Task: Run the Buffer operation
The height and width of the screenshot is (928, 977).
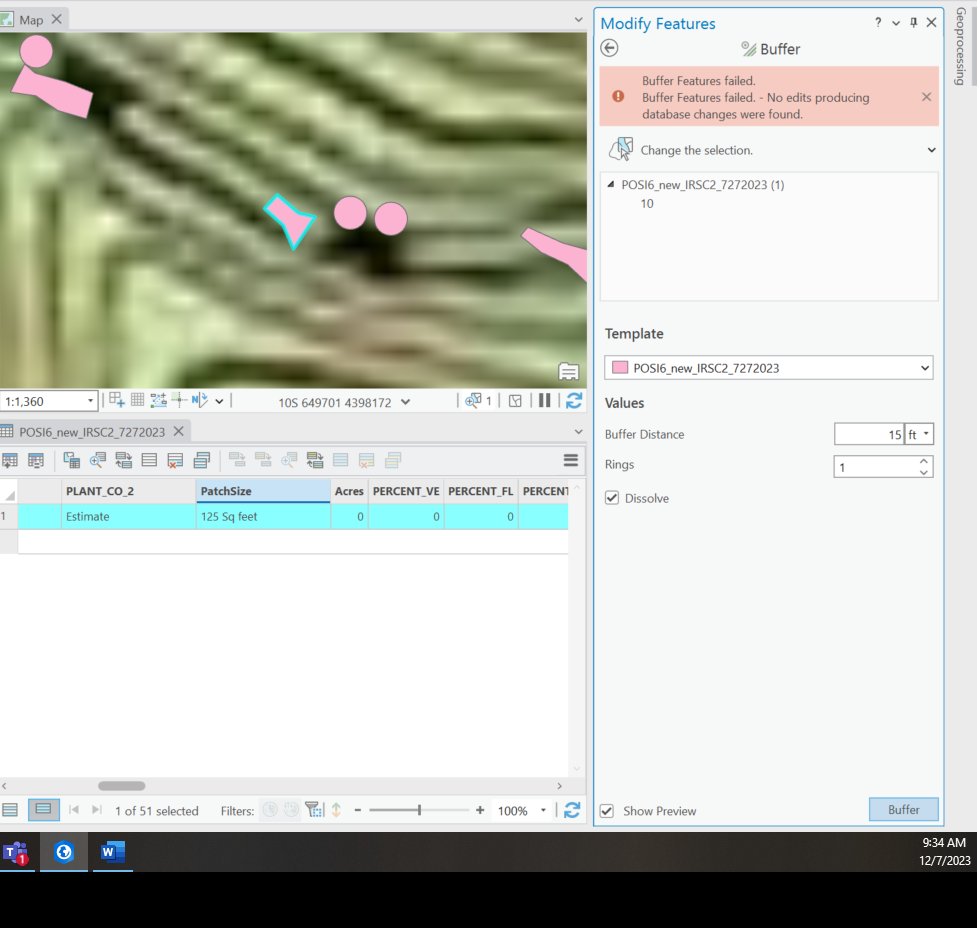Action: [x=902, y=809]
